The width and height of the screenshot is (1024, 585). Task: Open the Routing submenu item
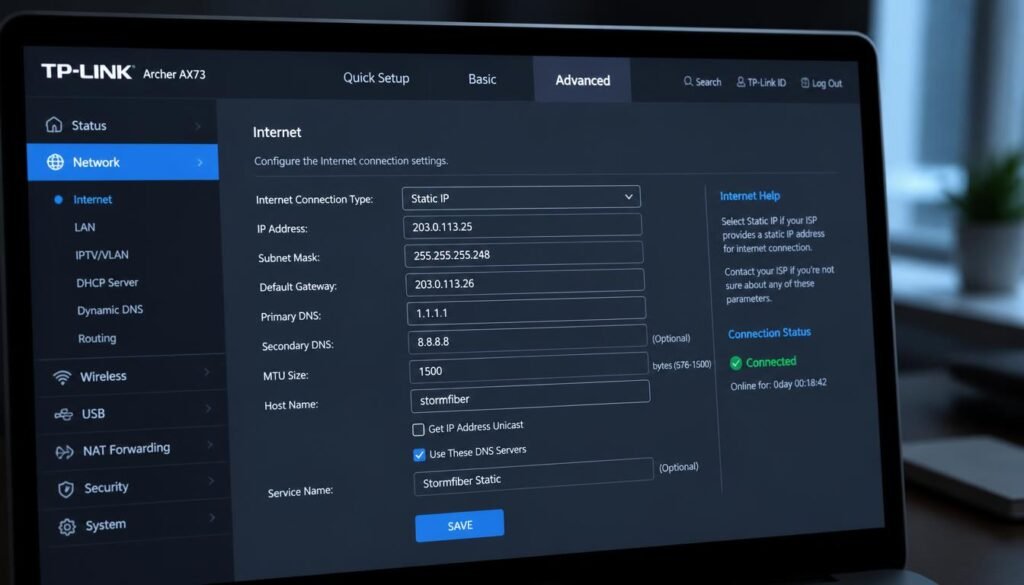tap(97, 338)
